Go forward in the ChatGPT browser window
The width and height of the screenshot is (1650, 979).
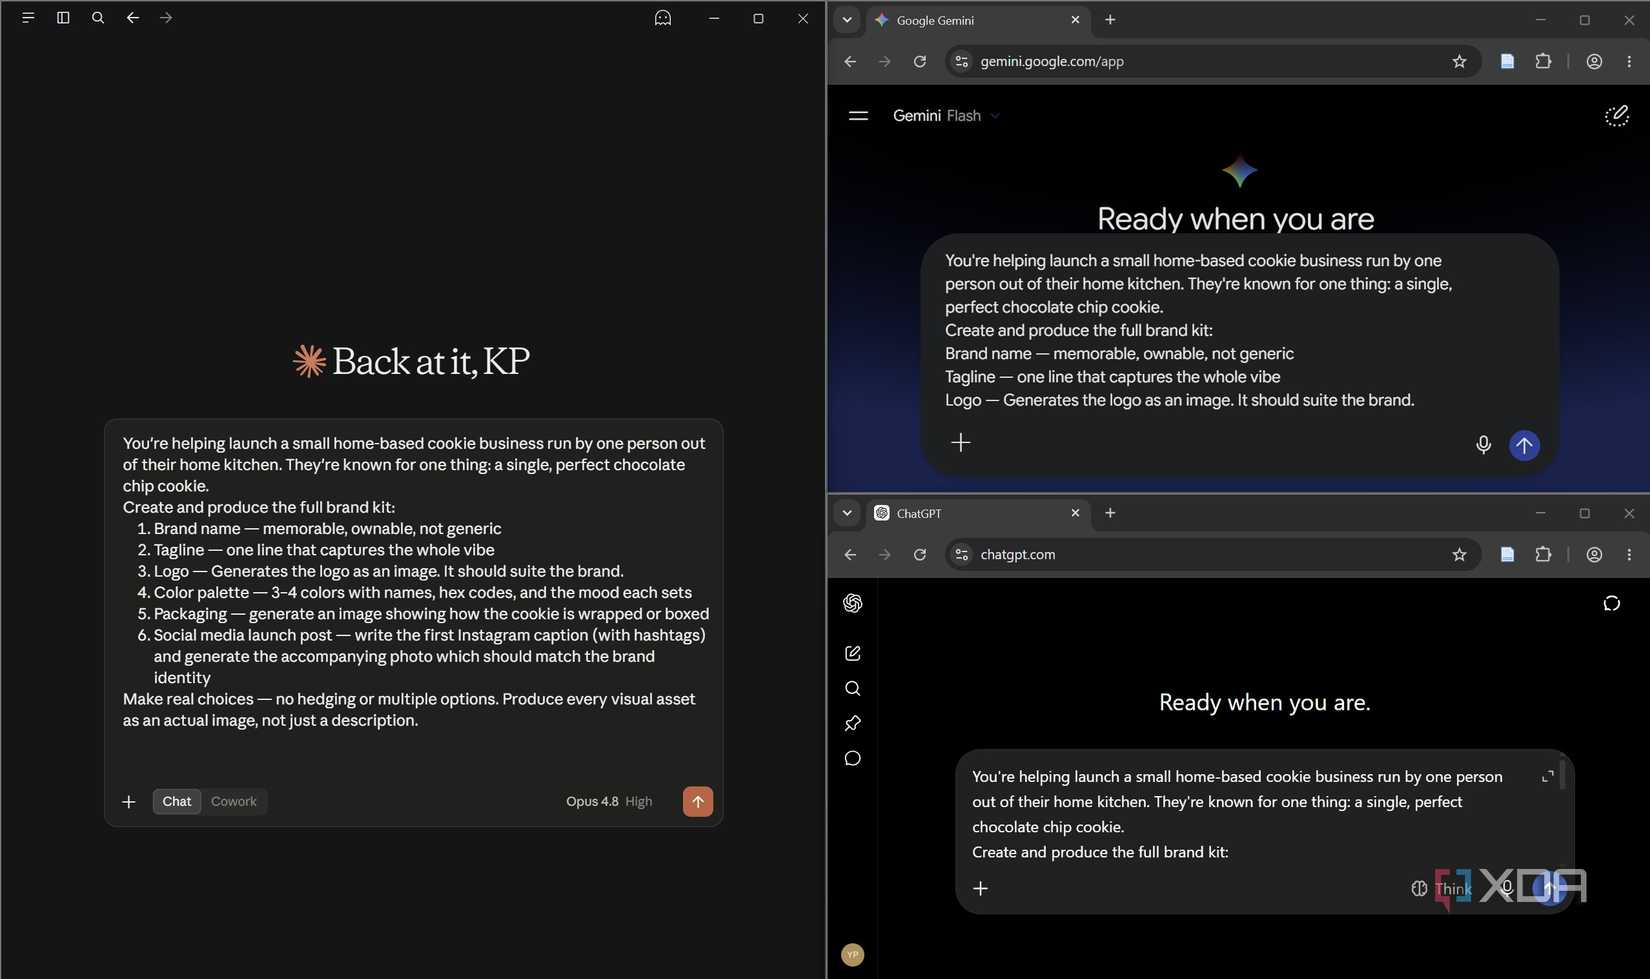(x=885, y=554)
